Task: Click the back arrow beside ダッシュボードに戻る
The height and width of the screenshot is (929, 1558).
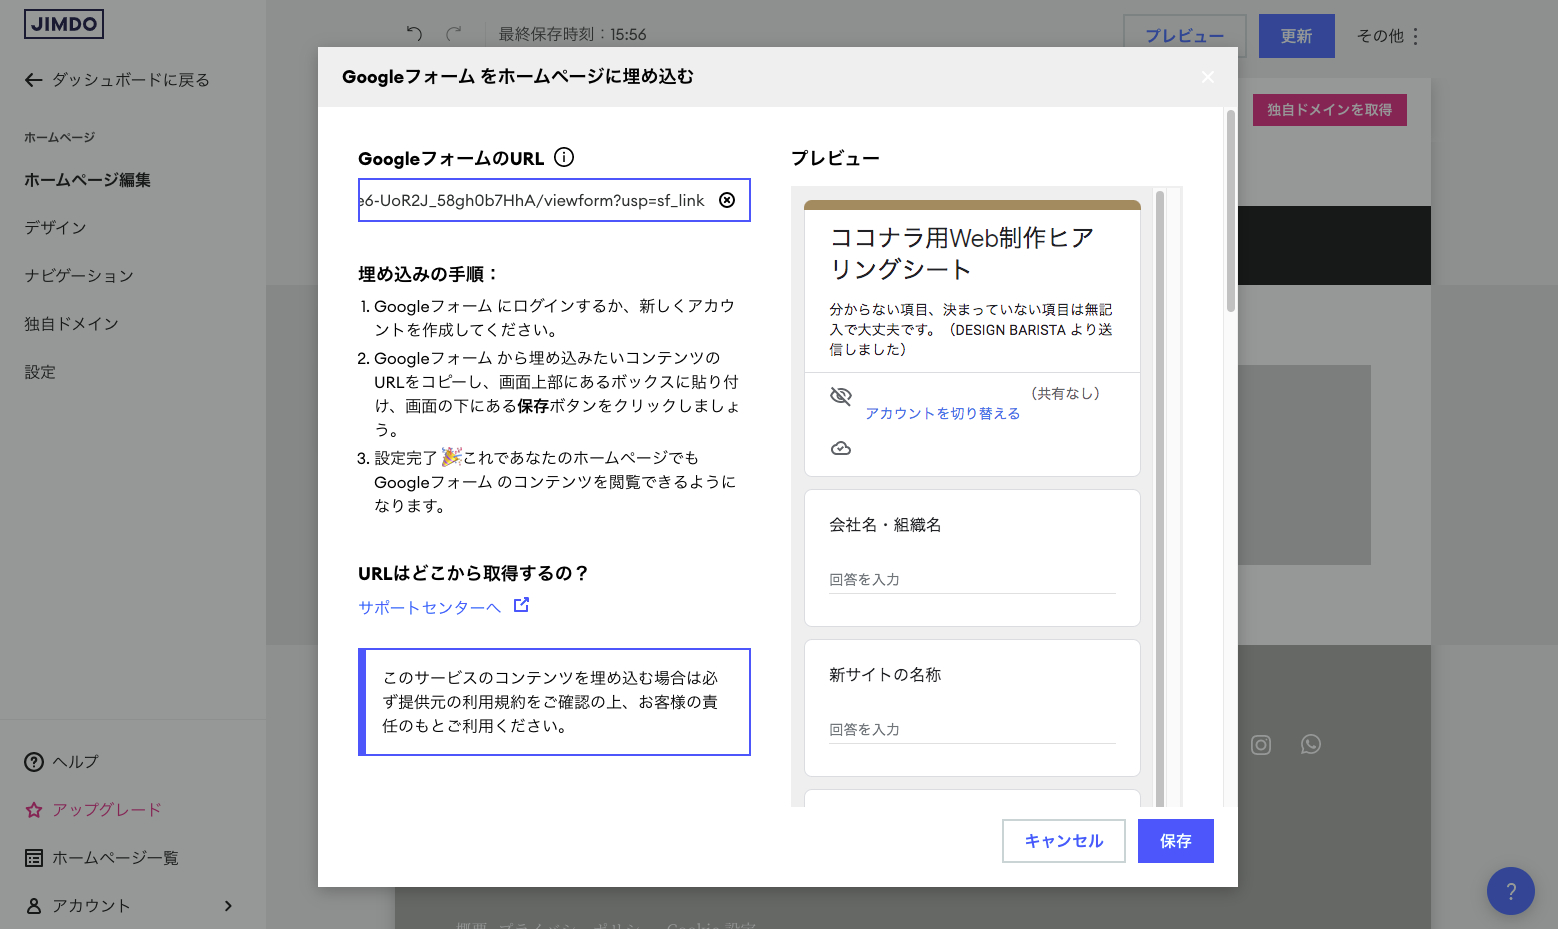Action: (x=33, y=79)
